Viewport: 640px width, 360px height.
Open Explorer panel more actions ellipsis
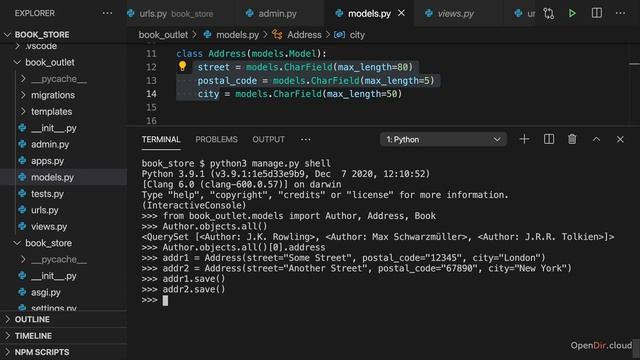point(107,13)
